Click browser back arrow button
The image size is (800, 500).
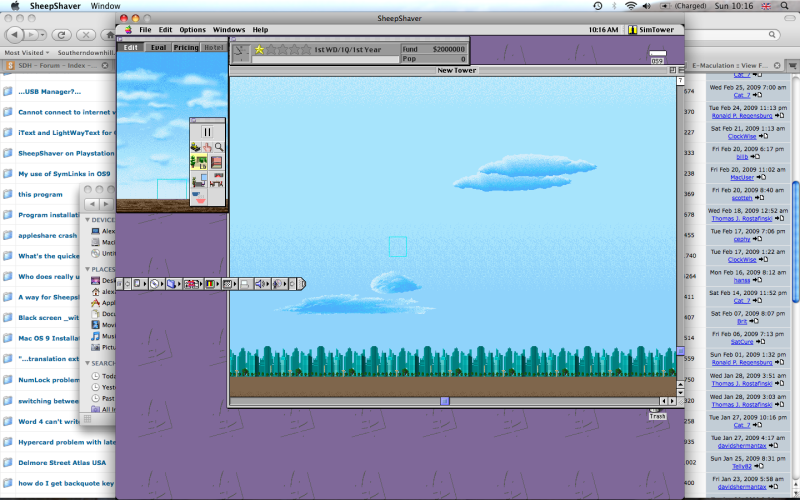(14, 35)
